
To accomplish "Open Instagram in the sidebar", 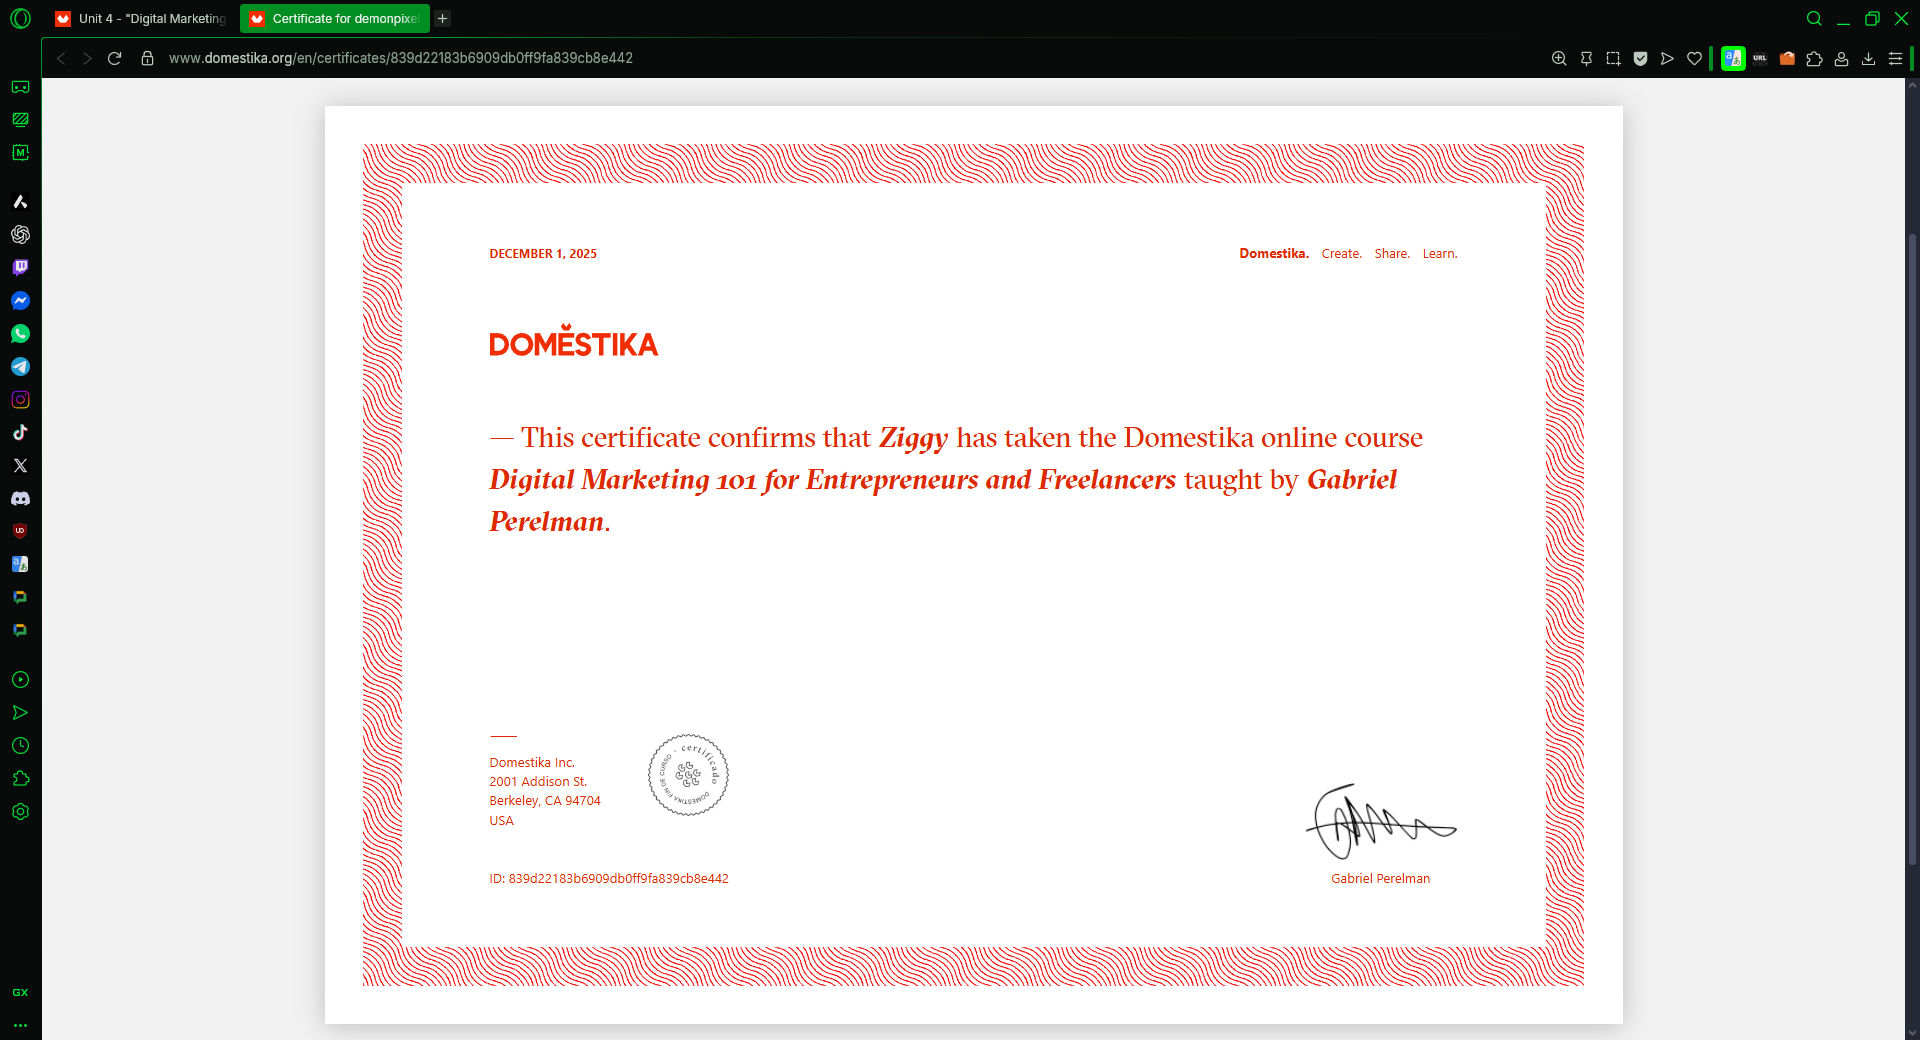I will coord(20,400).
